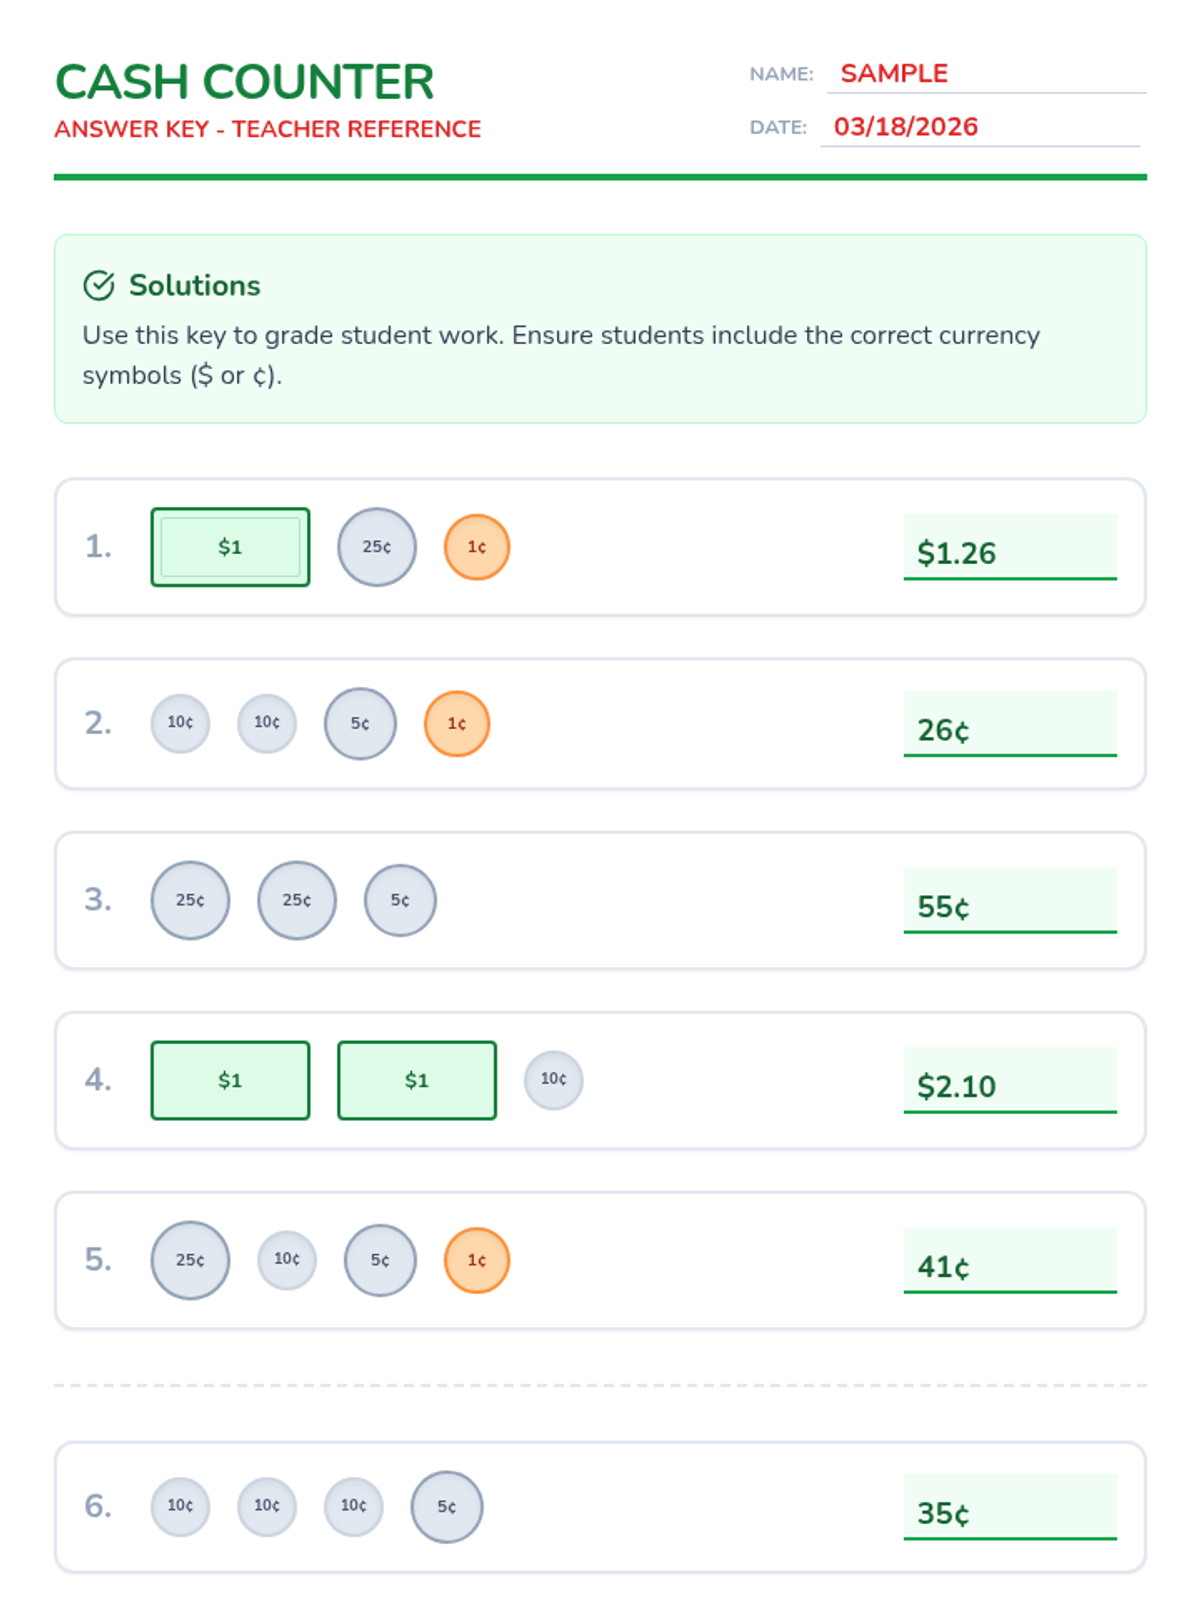Click the 26¢ answer box
1200x1600 pixels.
coord(1010,724)
